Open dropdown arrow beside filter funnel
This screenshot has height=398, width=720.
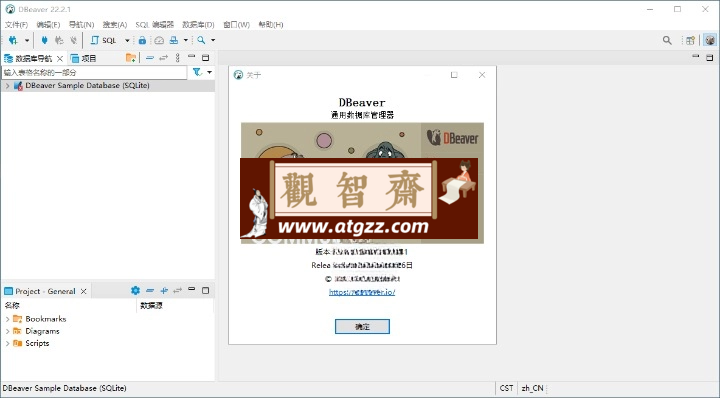point(209,73)
